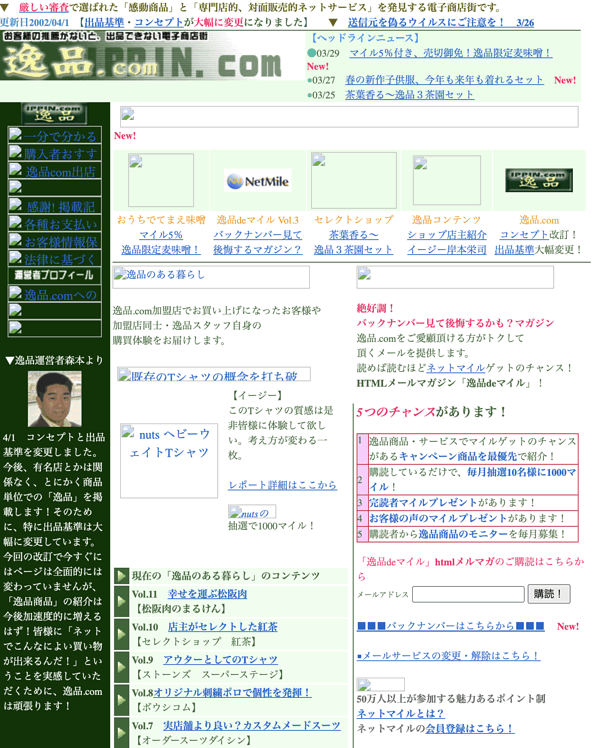Open the 逸品コンテンツ product image
Image resolution: width=600 pixels, height=748 pixels.
click(x=446, y=180)
